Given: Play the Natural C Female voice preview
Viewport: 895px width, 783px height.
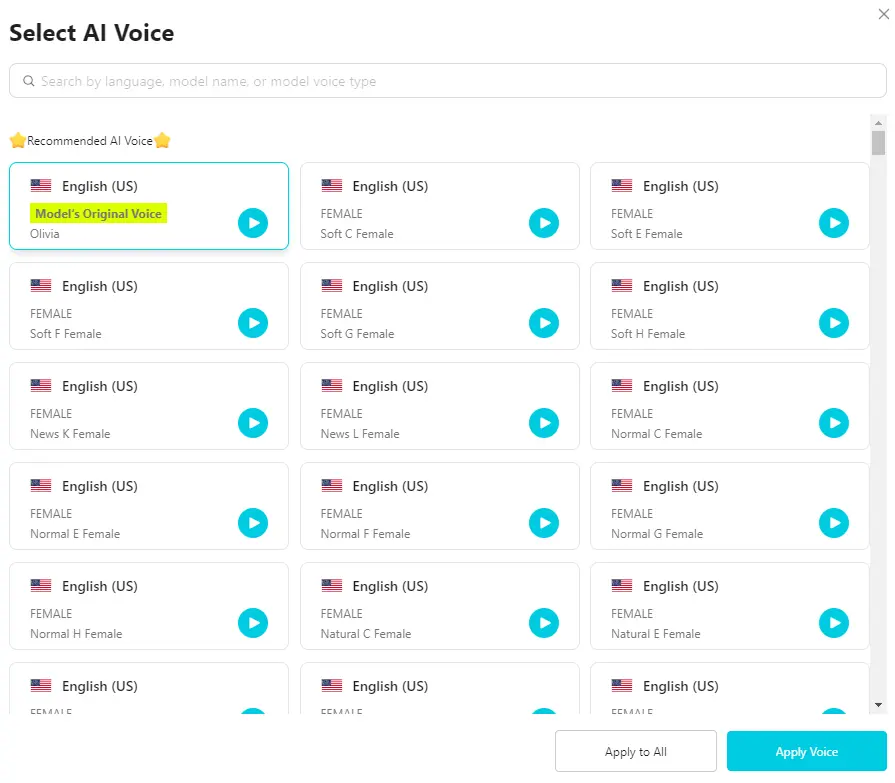Looking at the screenshot, I should pyautogui.click(x=544, y=623).
